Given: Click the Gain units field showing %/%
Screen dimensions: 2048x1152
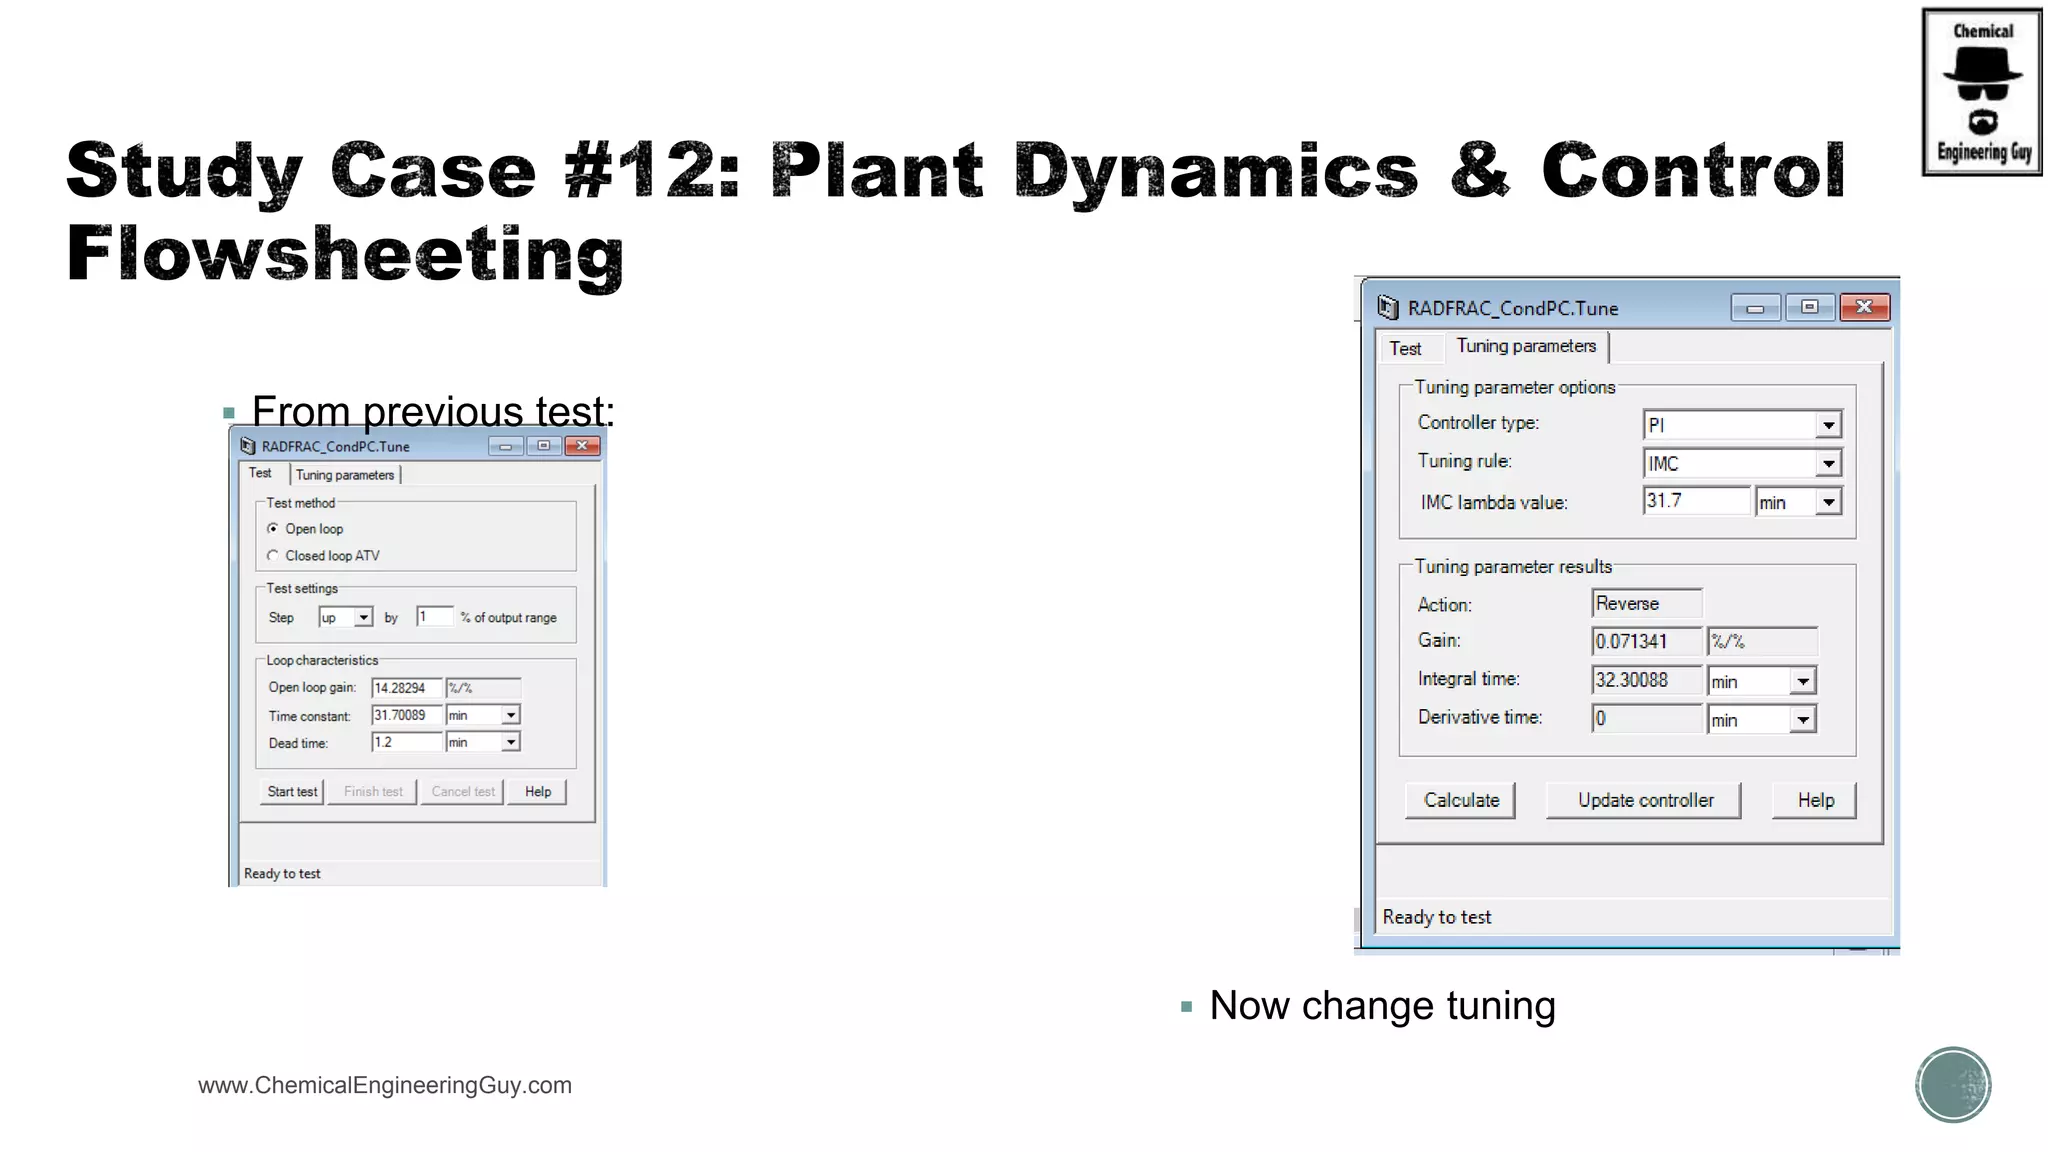Looking at the screenshot, I should 1762,641.
